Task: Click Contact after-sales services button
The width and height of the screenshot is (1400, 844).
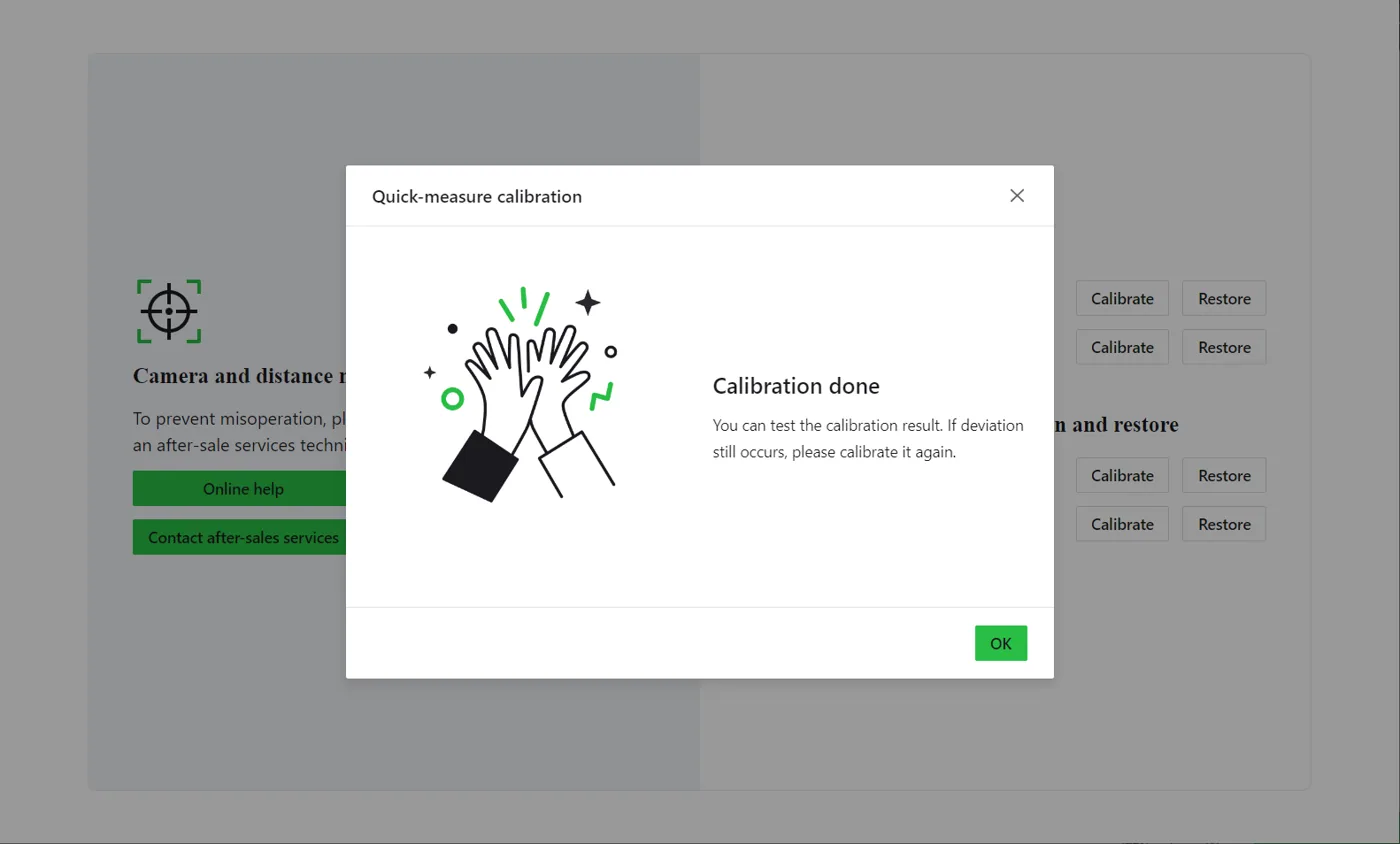Action: (239, 537)
